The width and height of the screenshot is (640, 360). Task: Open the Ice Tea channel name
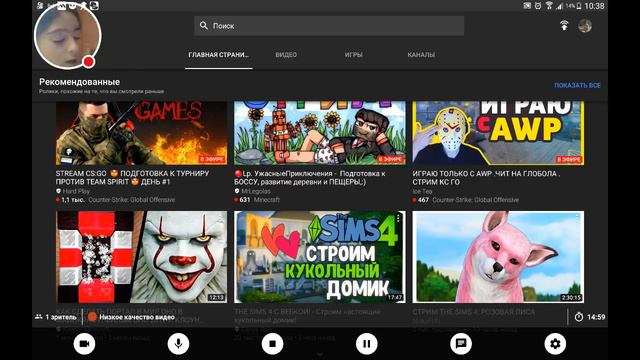422,191
